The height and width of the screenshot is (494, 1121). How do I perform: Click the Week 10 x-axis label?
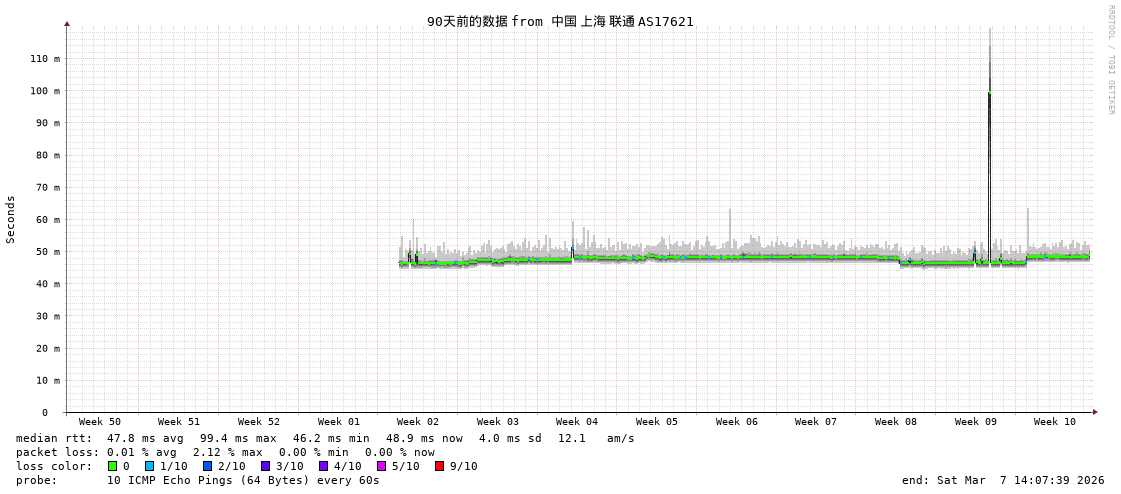click(x=1054, y=422)
